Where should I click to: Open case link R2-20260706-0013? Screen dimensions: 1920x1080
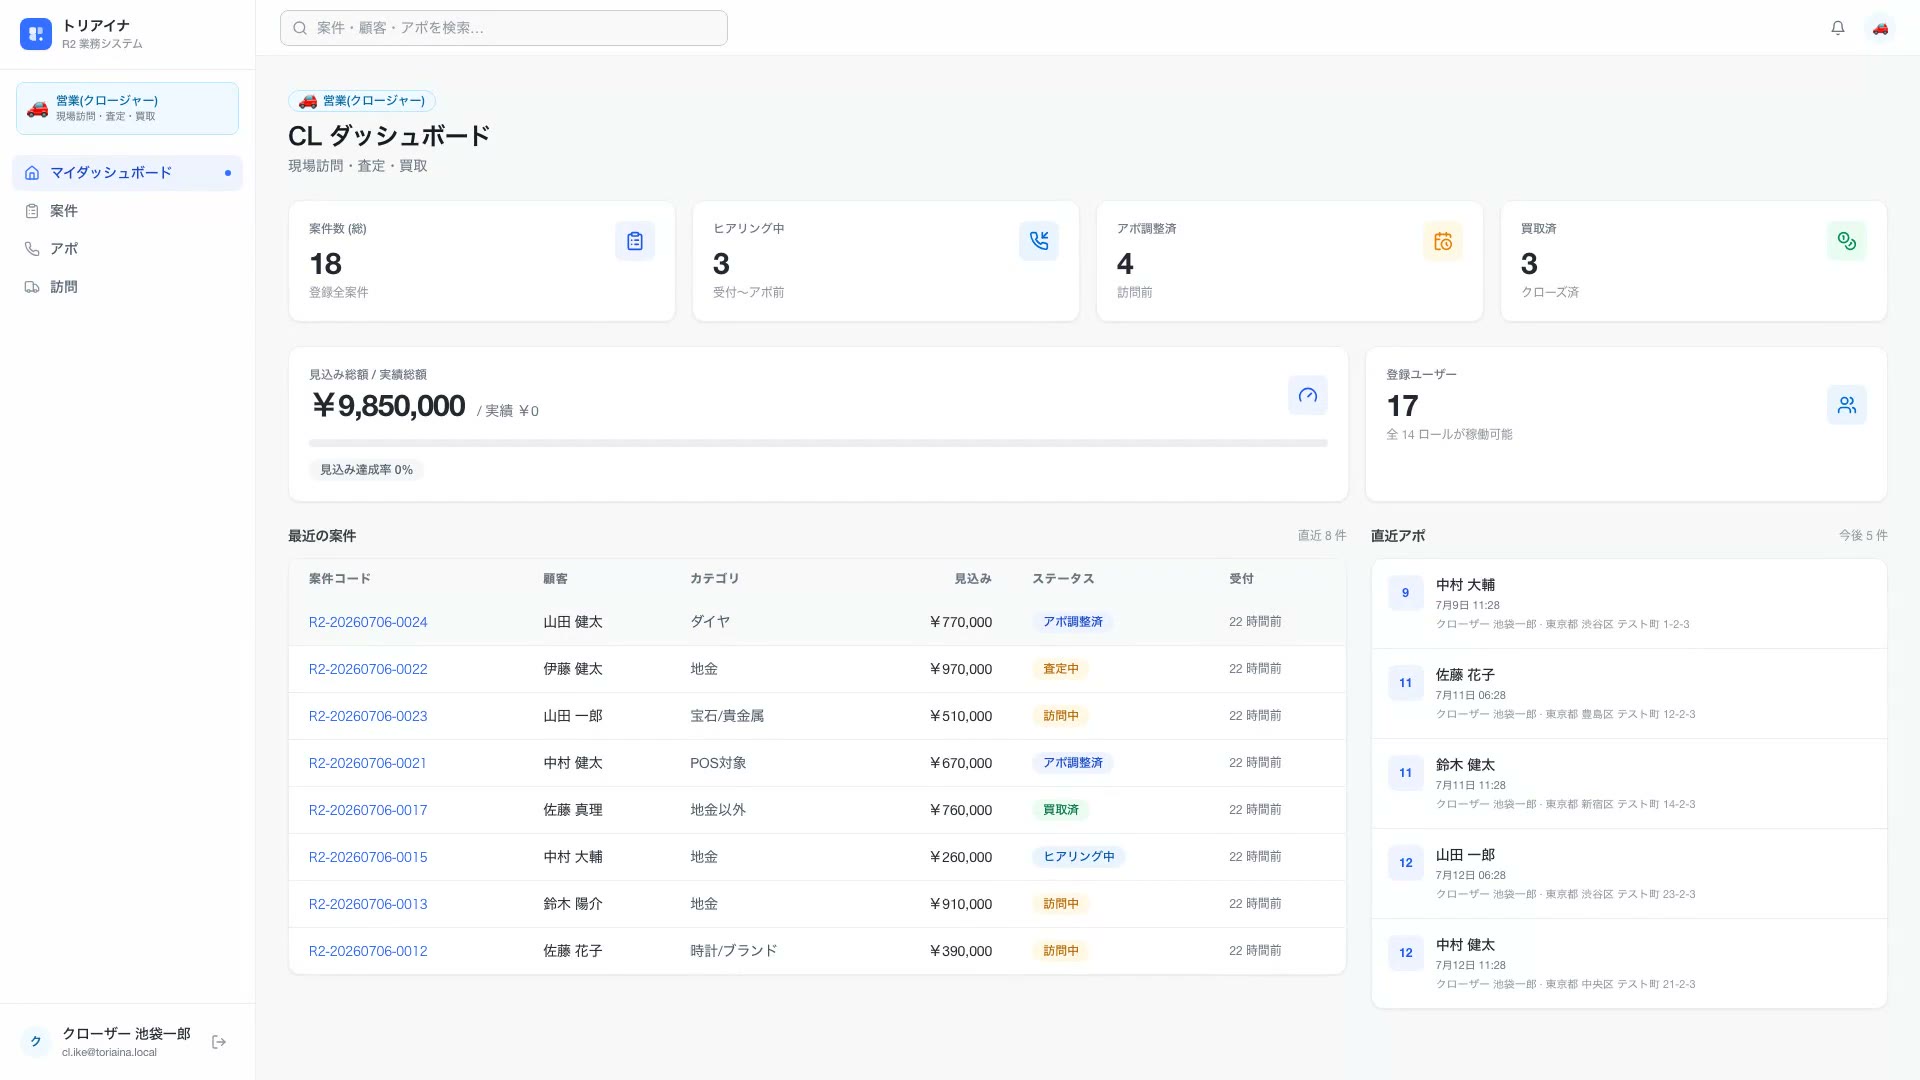[368, 904]
